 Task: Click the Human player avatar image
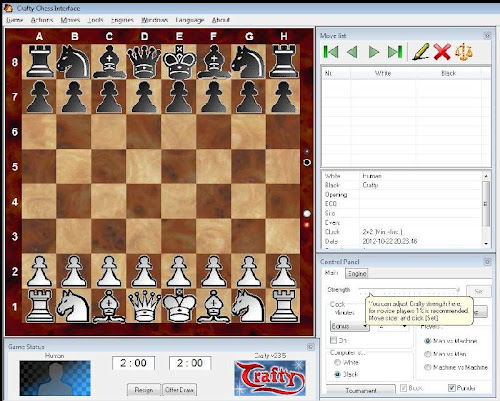tap(55, 378)
